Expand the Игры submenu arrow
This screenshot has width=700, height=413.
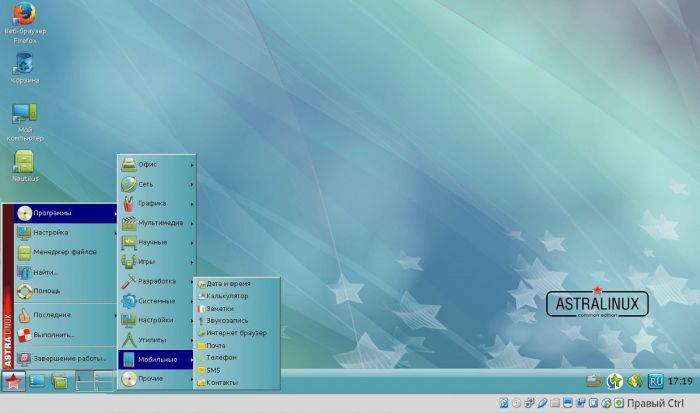(192, 262)
